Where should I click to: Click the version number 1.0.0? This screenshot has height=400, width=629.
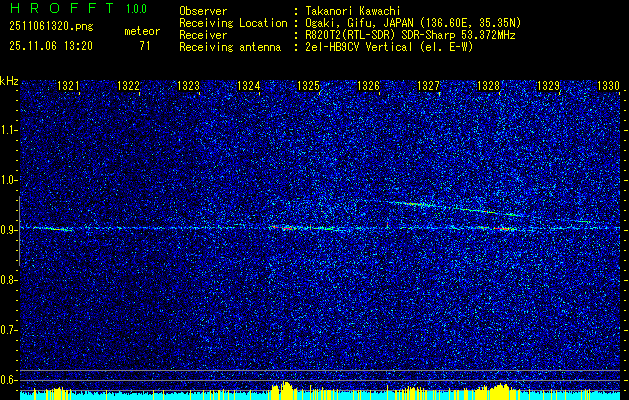pyautogui.click(x=136, y=9)
